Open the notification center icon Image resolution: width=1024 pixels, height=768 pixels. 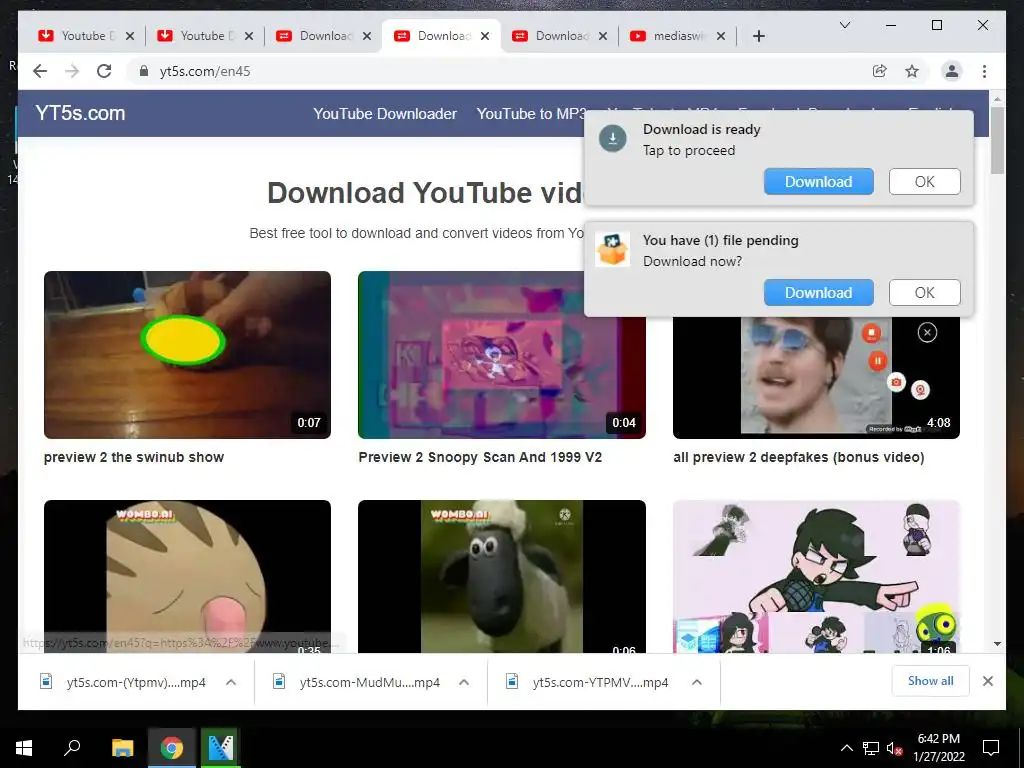(991, 748)
